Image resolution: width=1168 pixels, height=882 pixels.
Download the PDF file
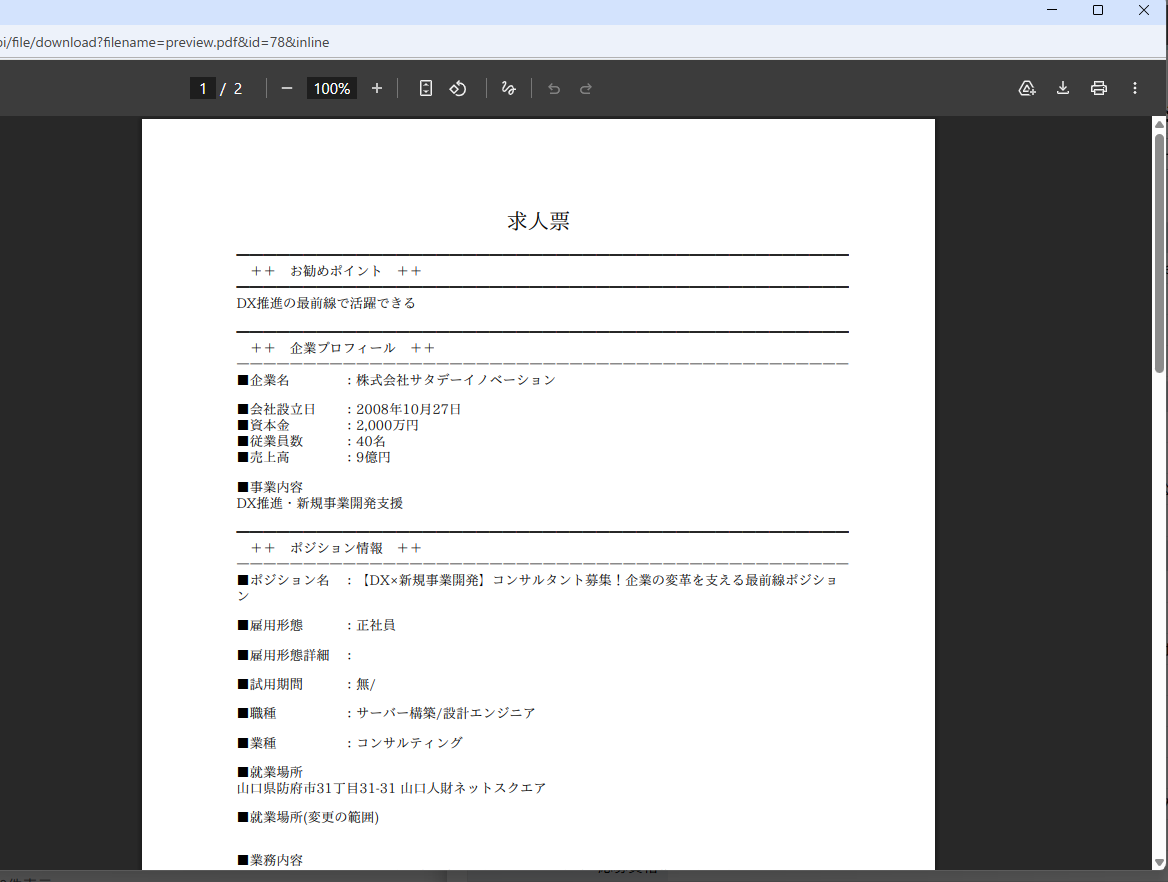click(x=1063, y=89)
